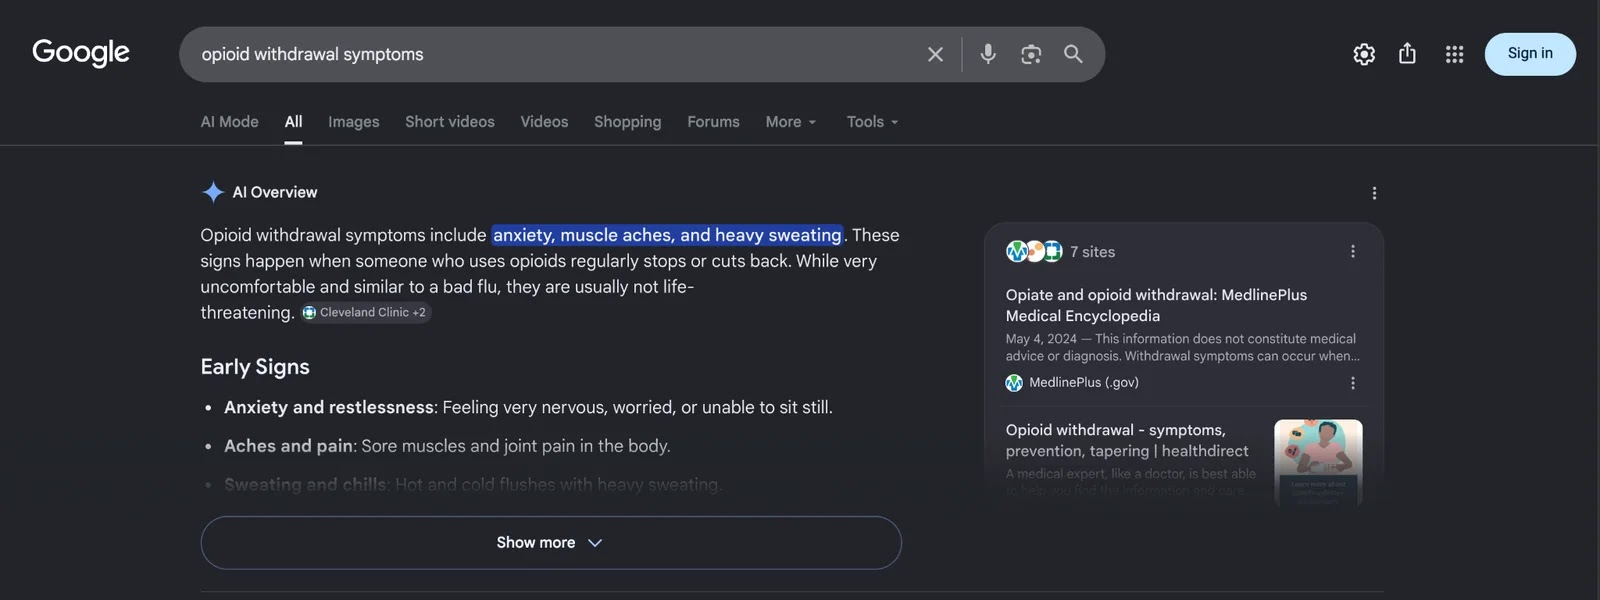Switch to AI Mode tab
This screenshot has width=1600, height=600.
pos(229,122)
